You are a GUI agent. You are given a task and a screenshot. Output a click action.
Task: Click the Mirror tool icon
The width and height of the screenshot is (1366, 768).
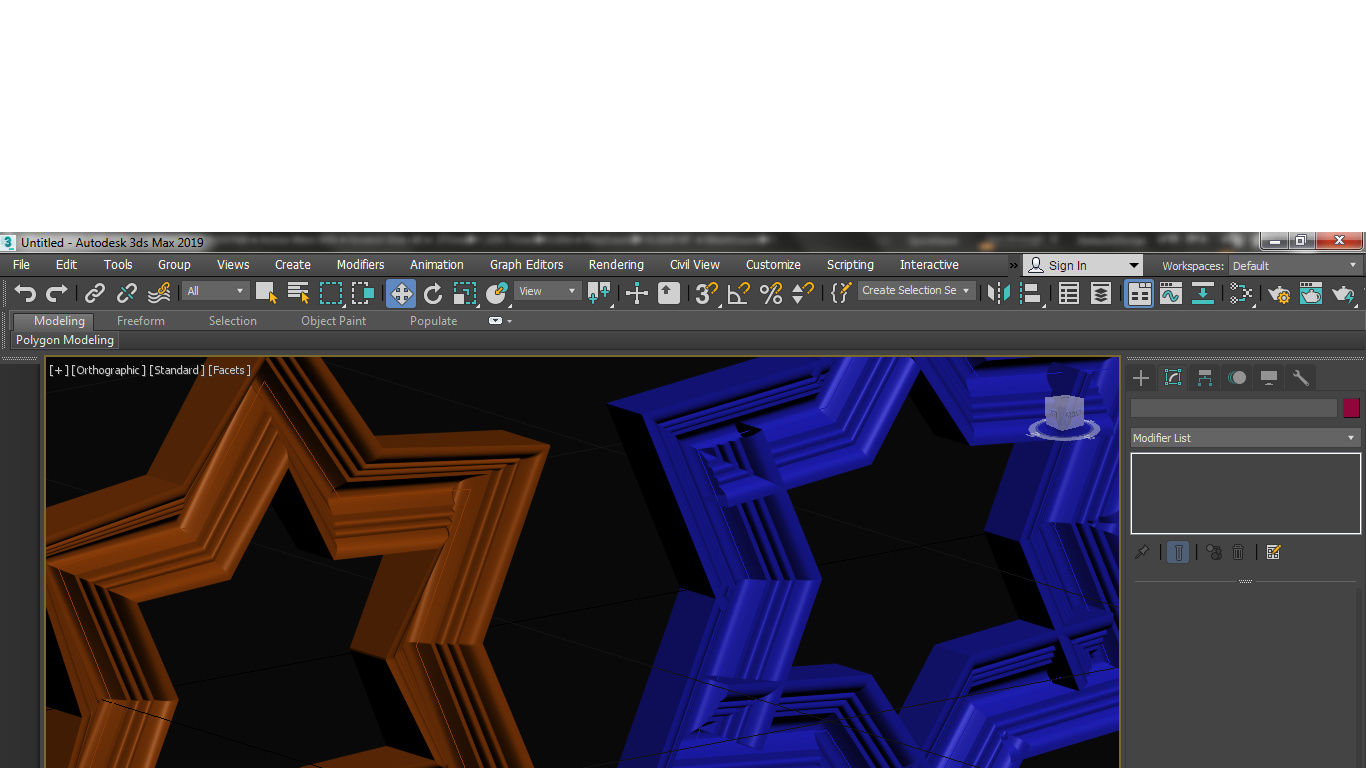(998, 293)
